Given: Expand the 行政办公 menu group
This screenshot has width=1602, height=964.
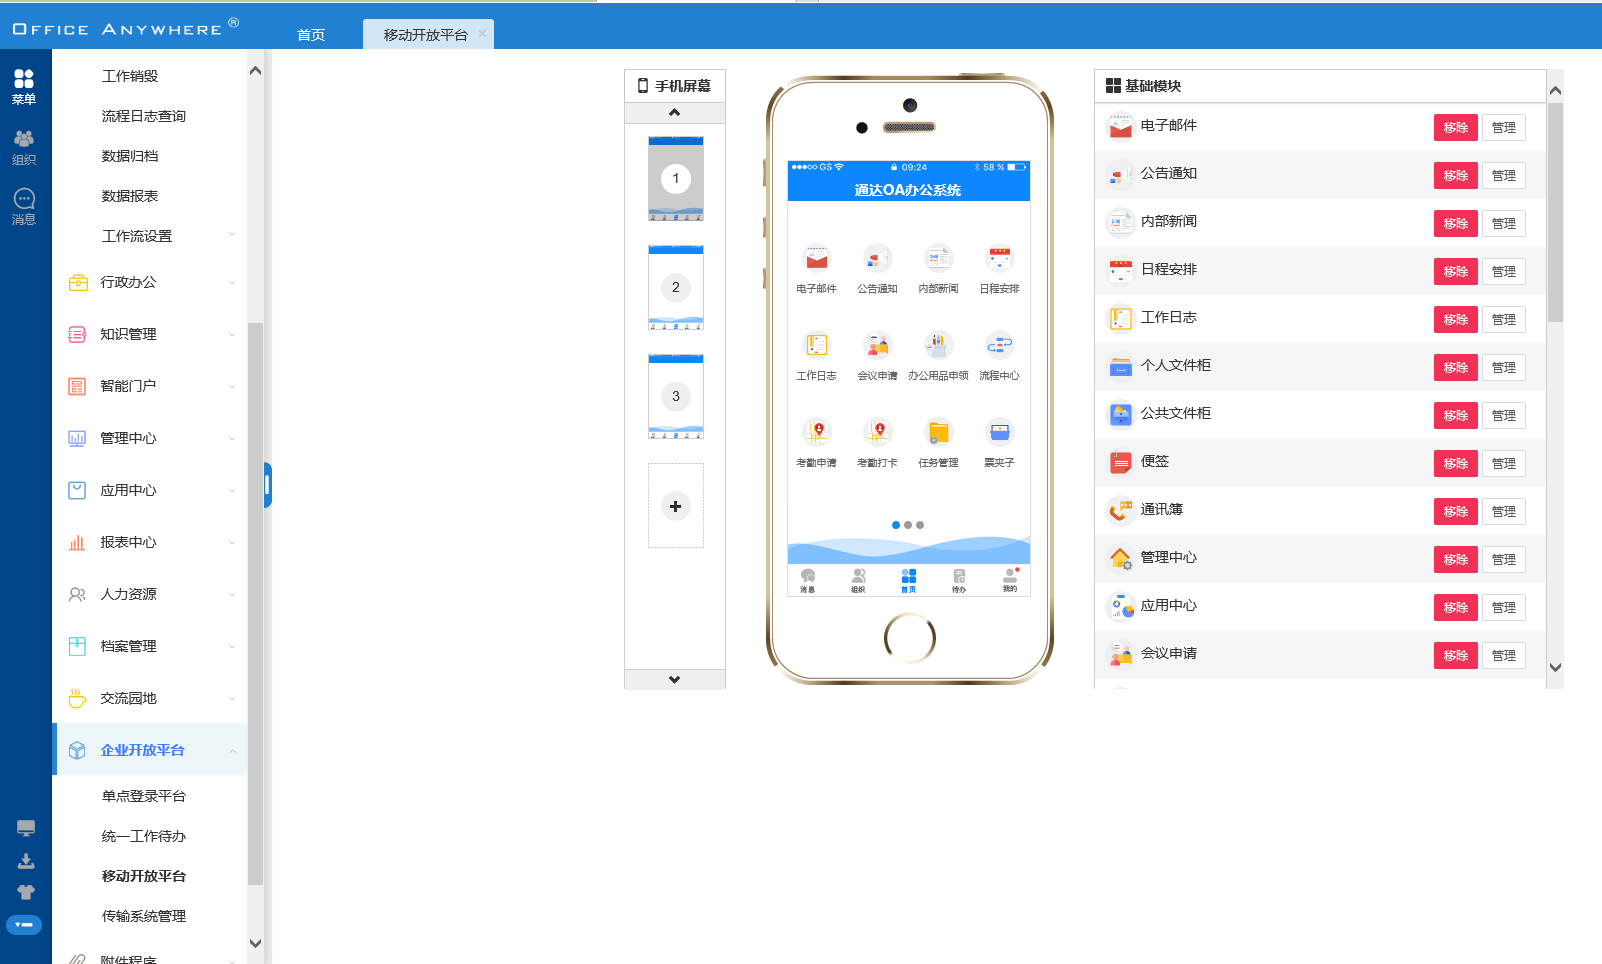Looking at the screenshot, I should pyautogui.click(x=150, y=282).
